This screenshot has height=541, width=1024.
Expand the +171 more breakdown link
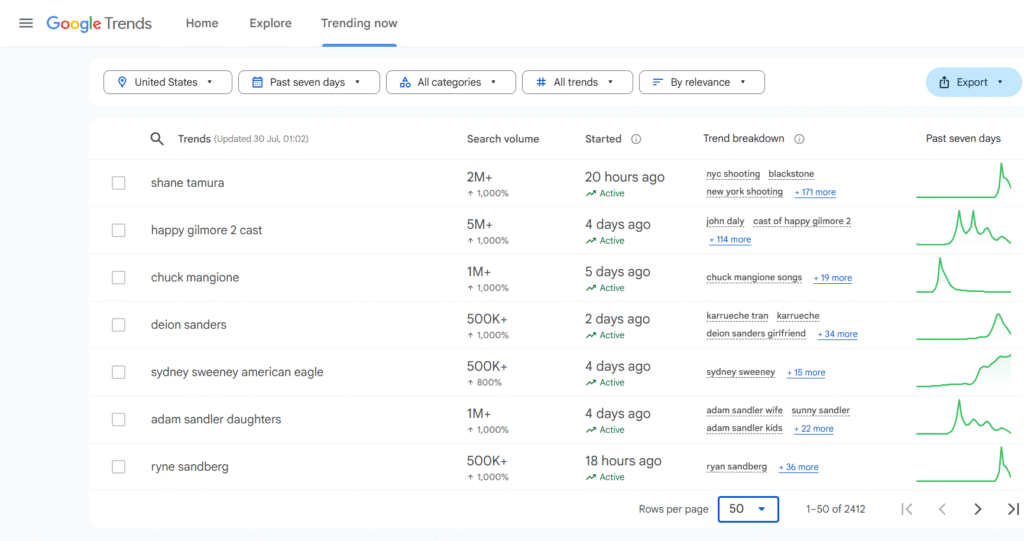click(x=815, y=192)
